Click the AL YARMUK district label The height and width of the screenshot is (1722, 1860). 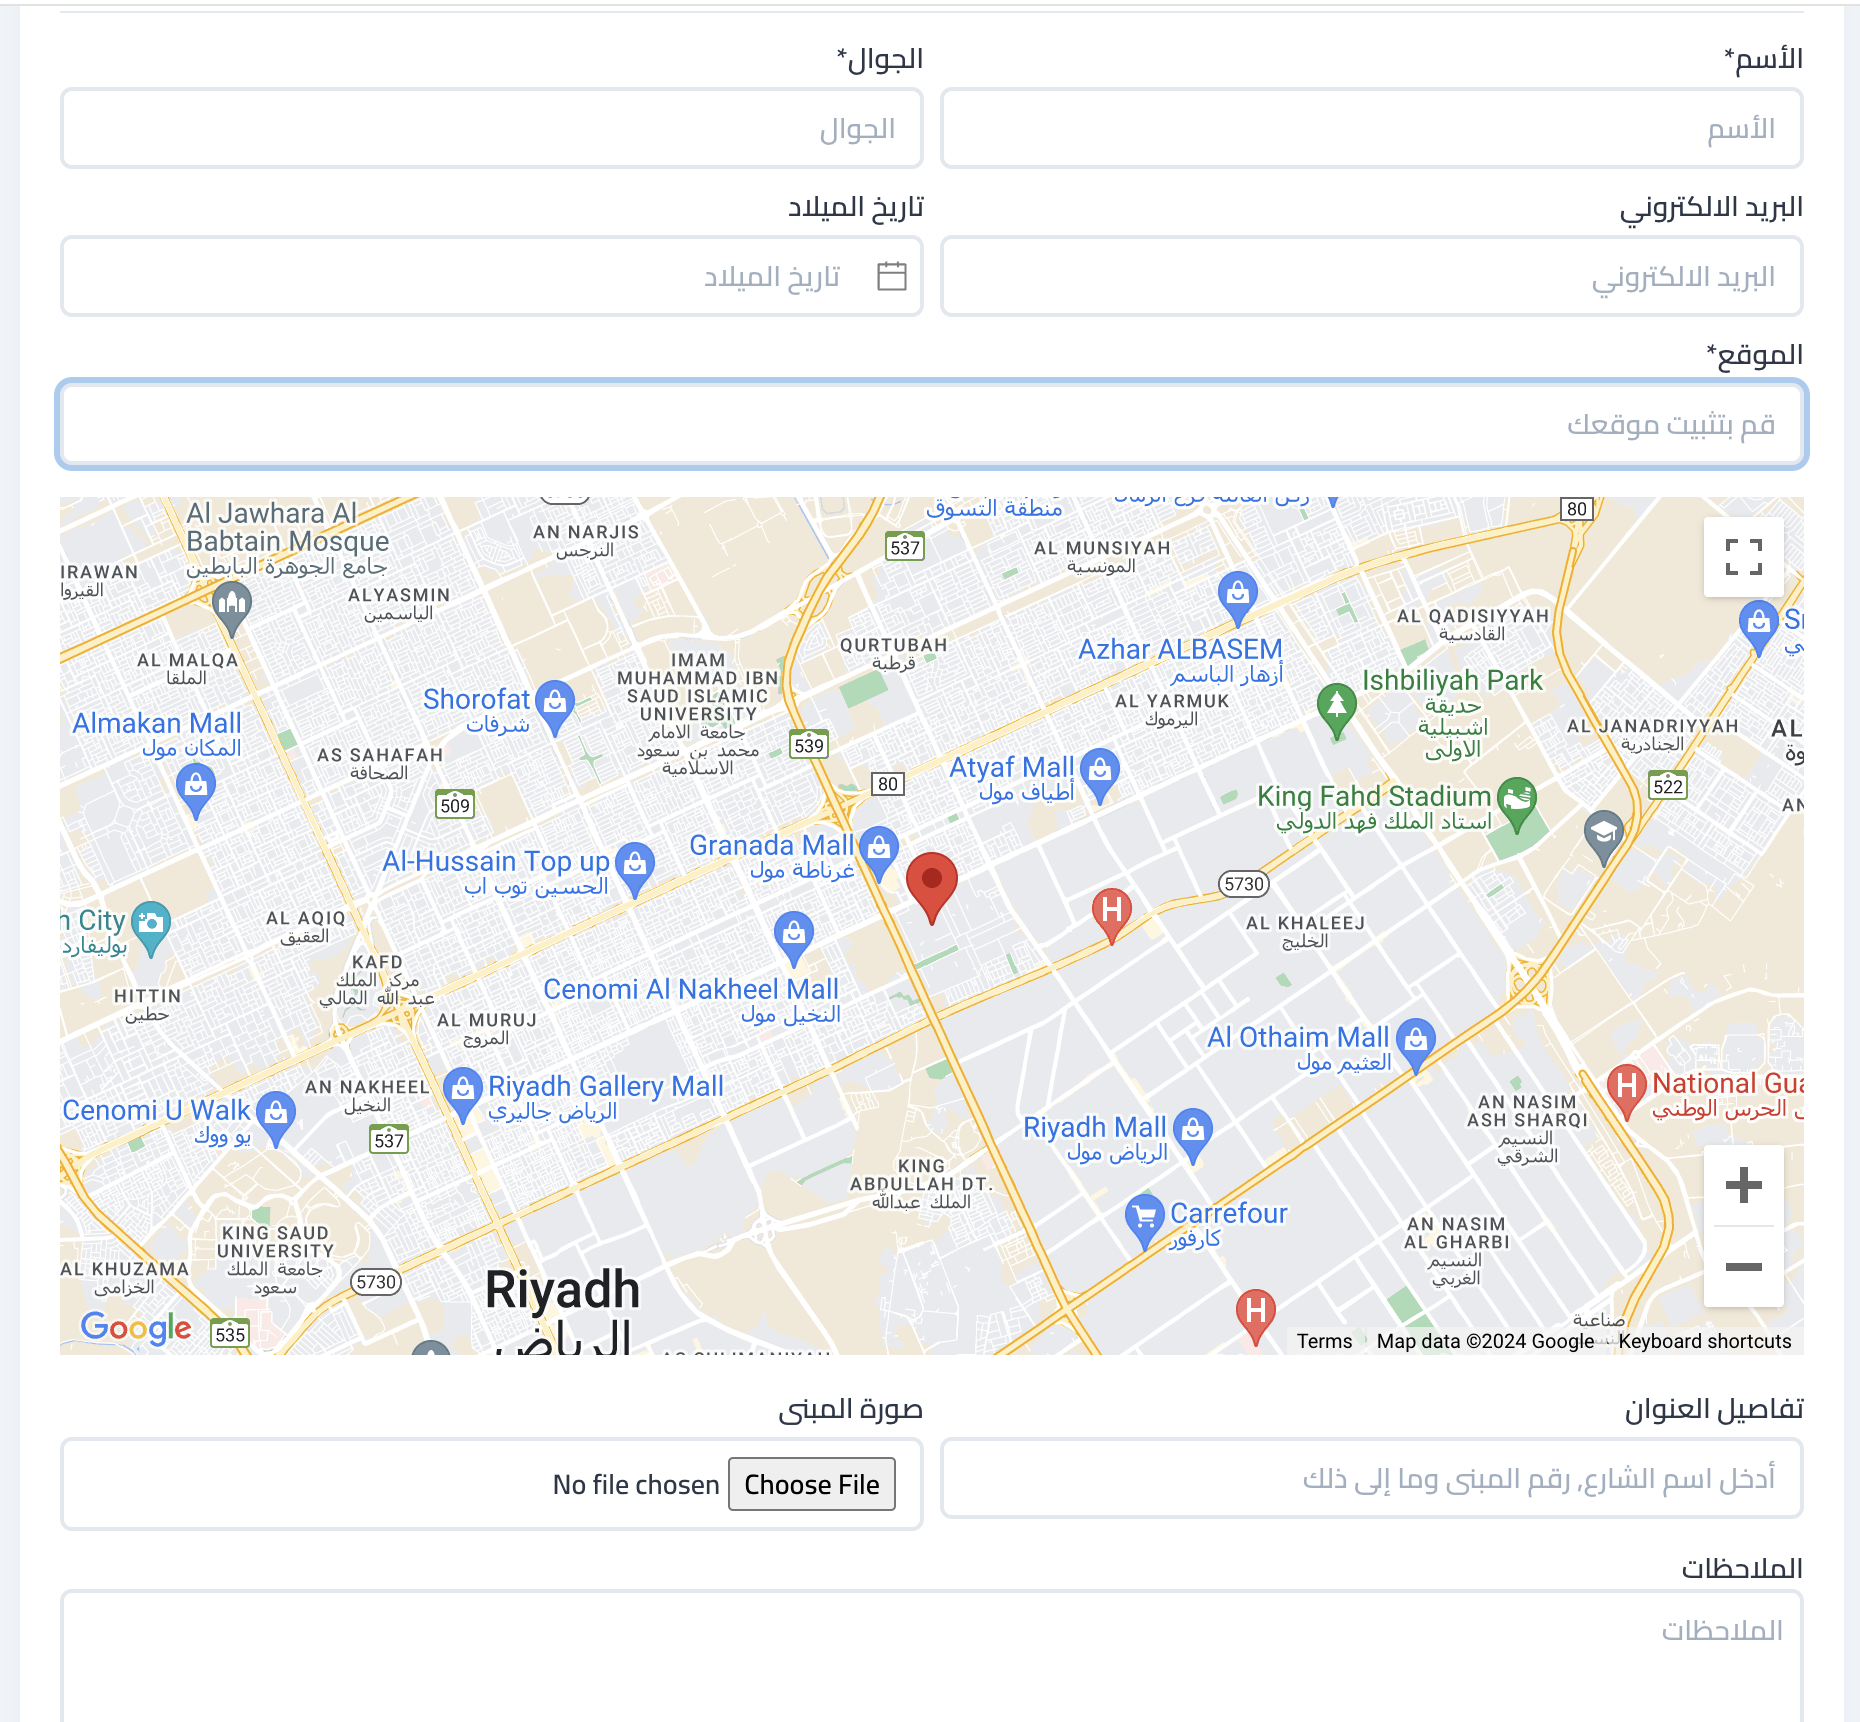pyautogui.click(x=1172, y=709)
